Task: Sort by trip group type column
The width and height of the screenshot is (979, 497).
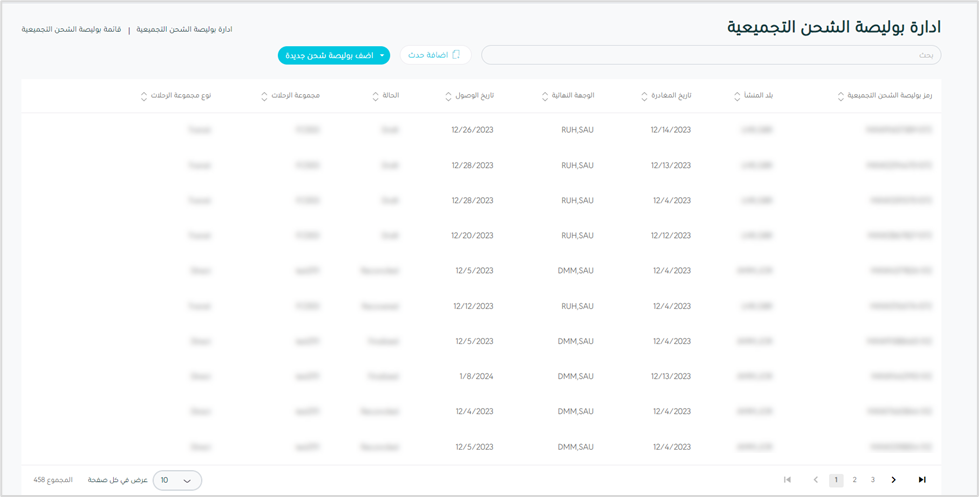Action: tap(144, 96)
